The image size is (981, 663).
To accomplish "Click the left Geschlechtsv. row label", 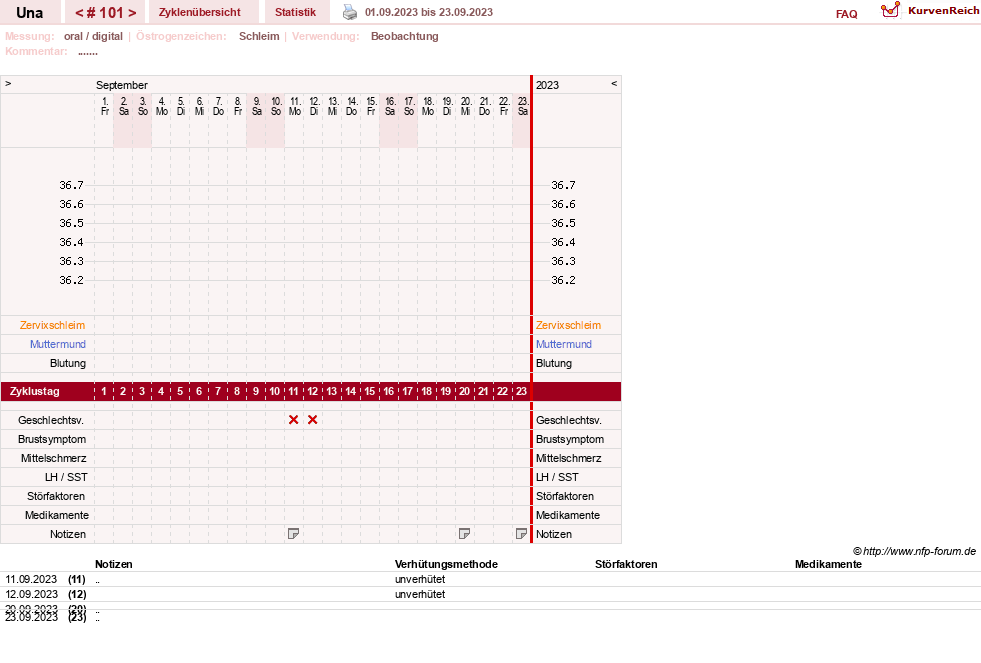I will coord(51,420).
